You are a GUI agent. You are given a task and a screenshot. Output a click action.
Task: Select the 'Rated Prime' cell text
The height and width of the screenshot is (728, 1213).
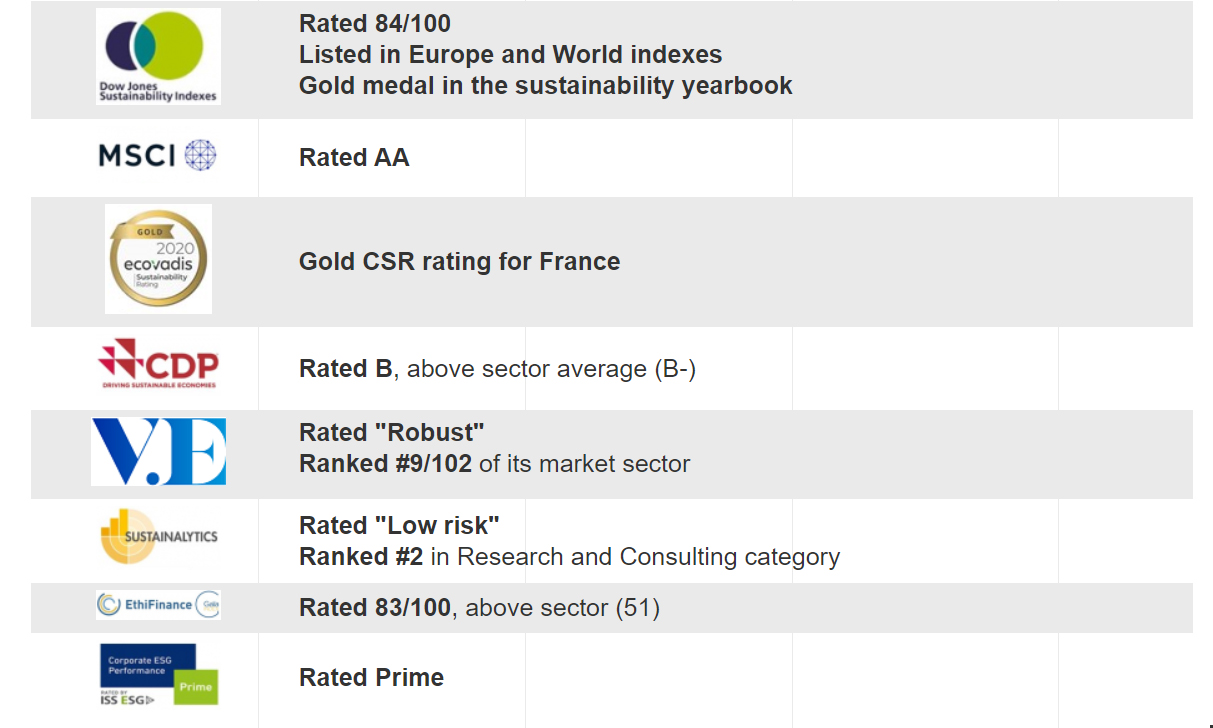click(x=372, y=678)
